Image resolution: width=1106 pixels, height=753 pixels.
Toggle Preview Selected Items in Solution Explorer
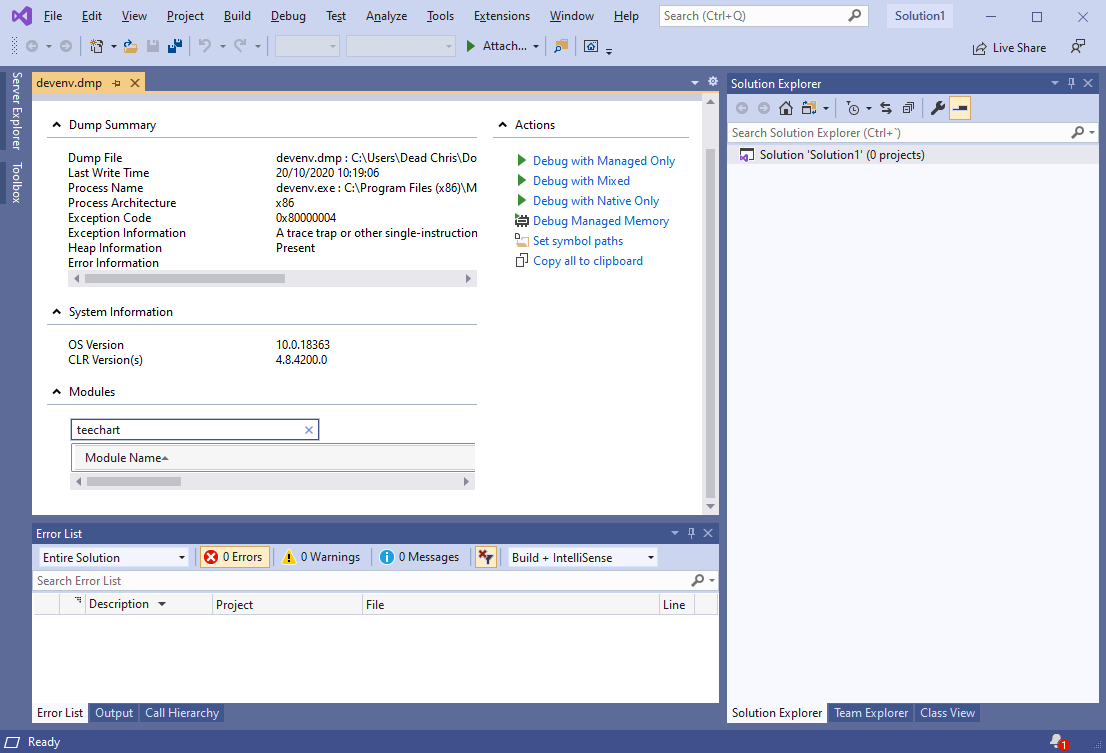coord(960,108)
